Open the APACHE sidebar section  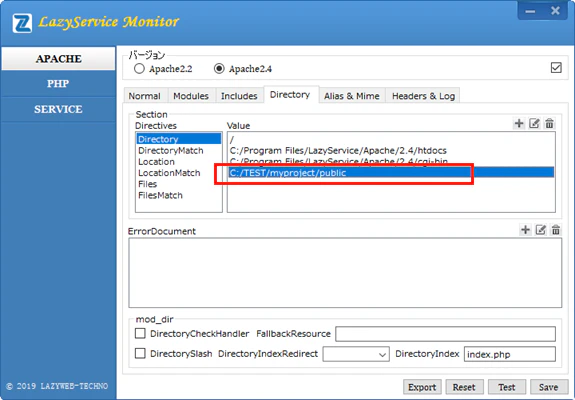pos(58,59)
